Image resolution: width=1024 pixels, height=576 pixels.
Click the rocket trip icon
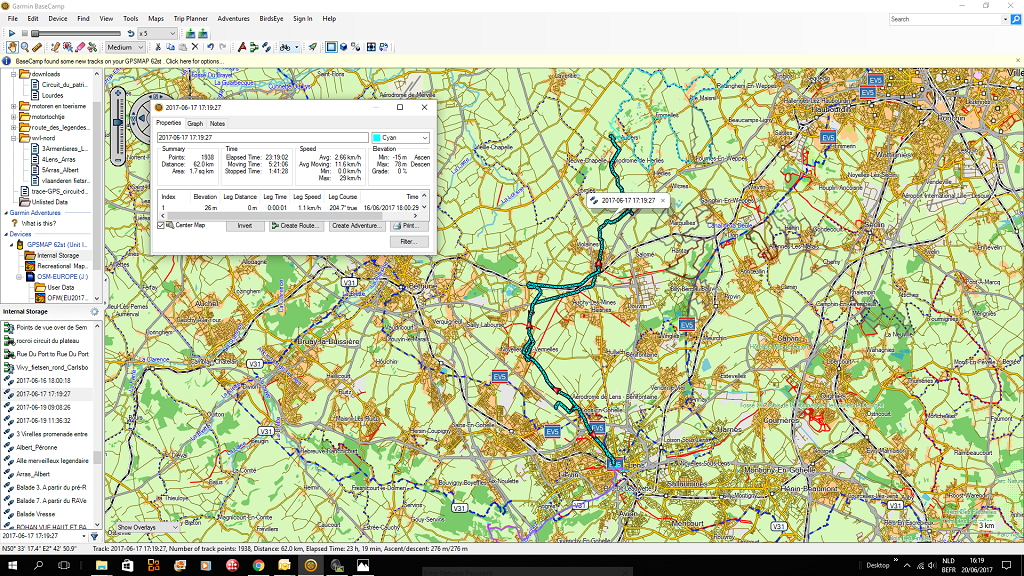click(313, 47)
